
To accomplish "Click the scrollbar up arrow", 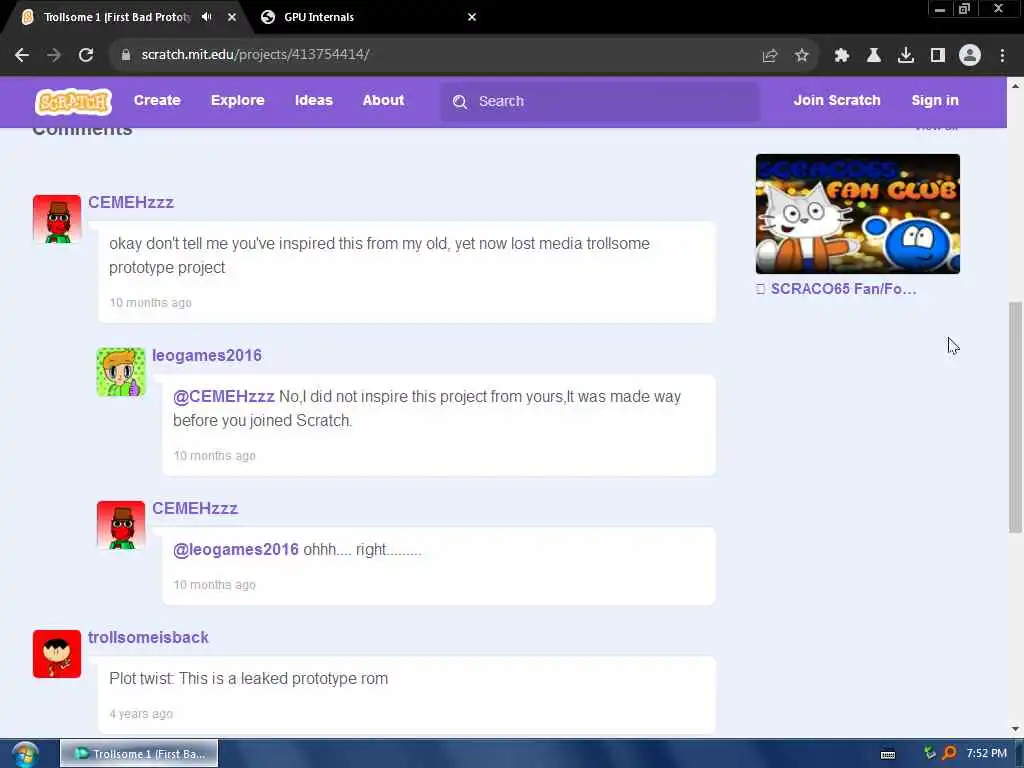I will pyautogui.click(x=1015, y=86).
